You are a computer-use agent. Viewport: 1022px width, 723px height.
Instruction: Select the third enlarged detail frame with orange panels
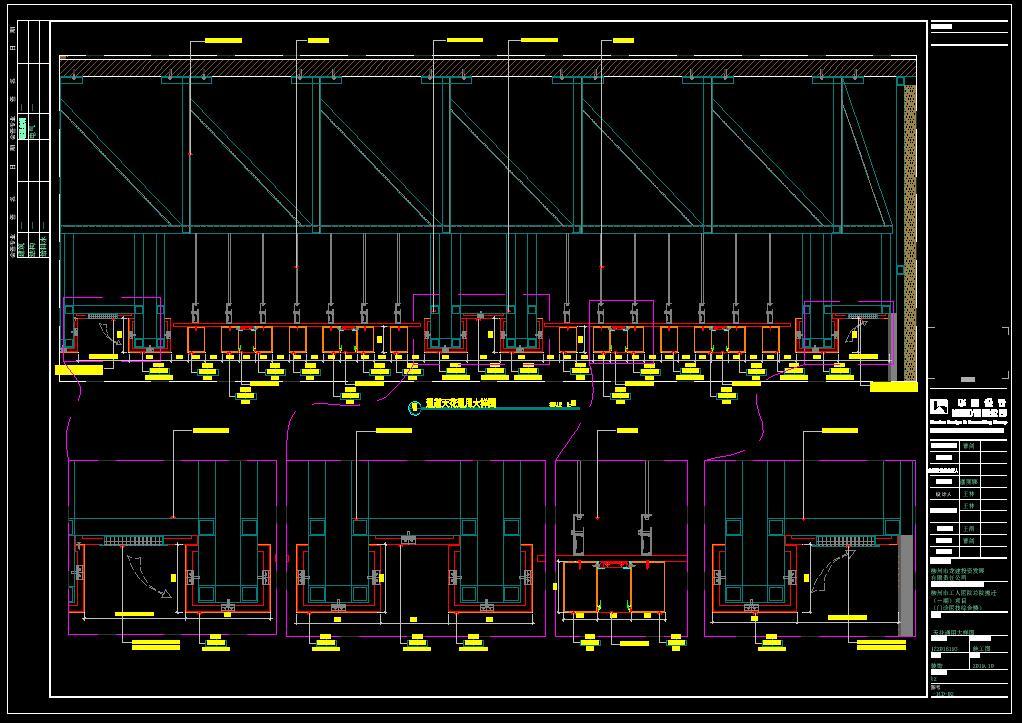click(621, 548)
